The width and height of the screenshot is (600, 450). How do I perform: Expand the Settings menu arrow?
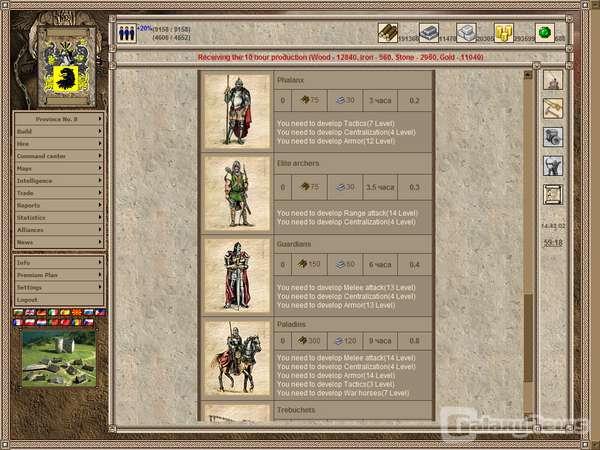click(x=100, y=287)
